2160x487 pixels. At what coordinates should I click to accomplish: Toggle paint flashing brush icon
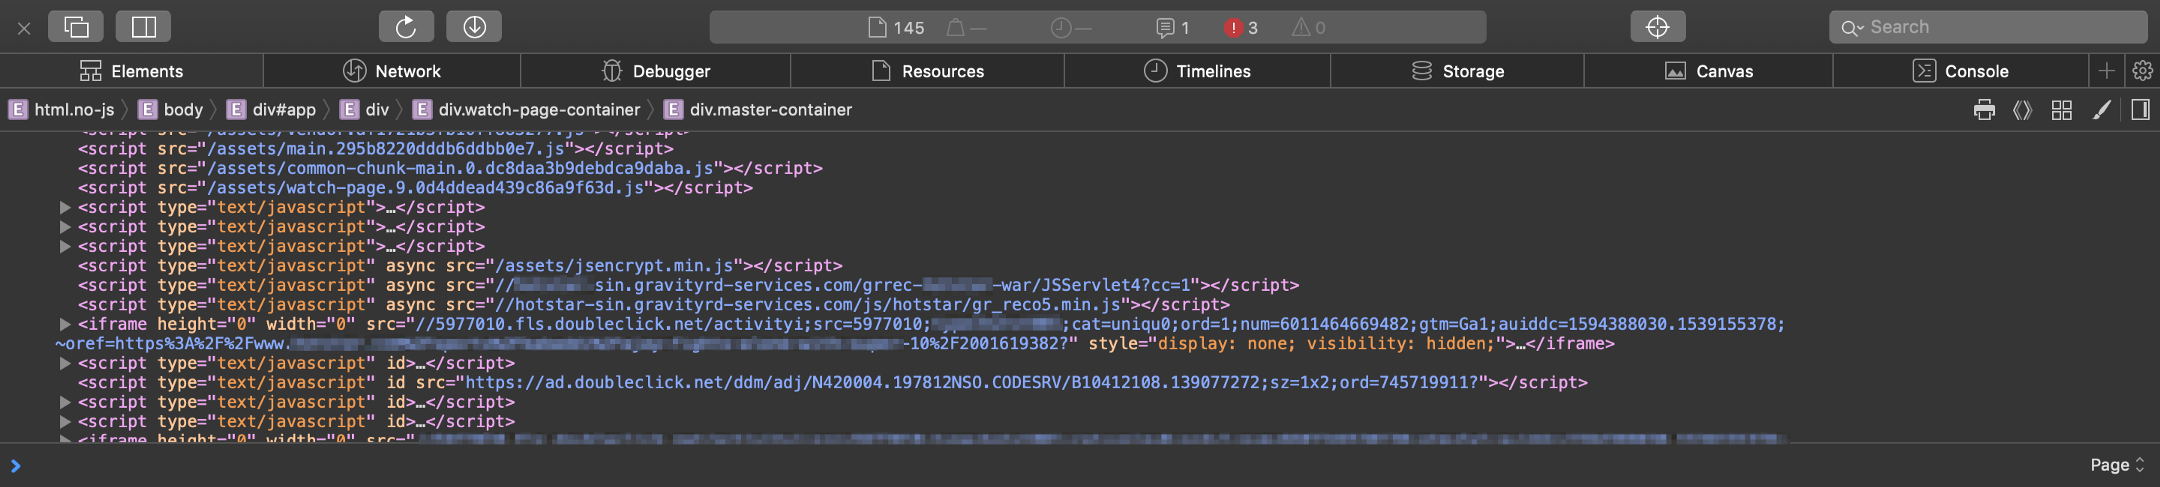point(2101,110)
